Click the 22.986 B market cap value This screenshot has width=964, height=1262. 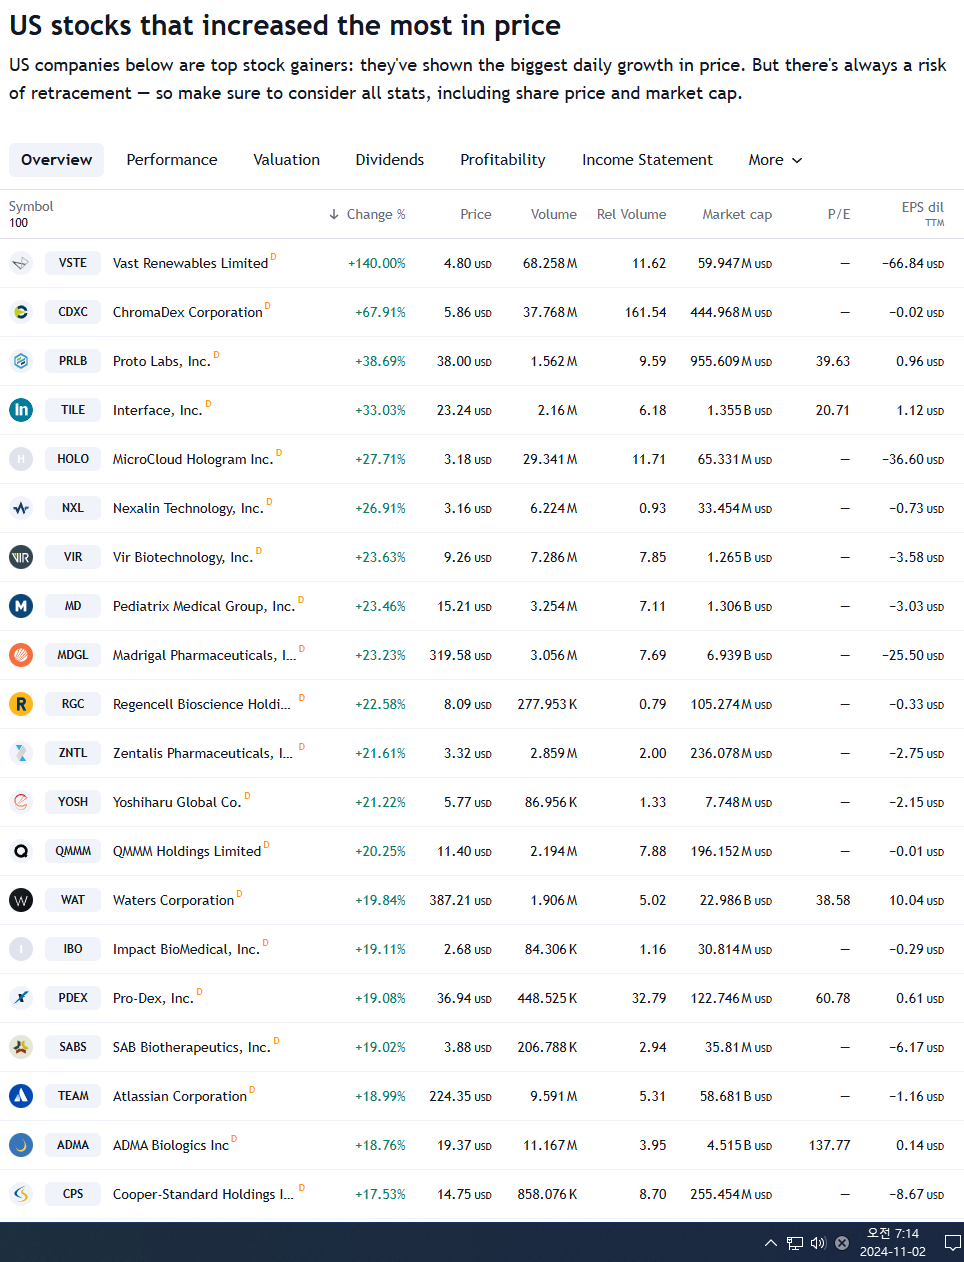pyautogui.click(x=736, y=900)
